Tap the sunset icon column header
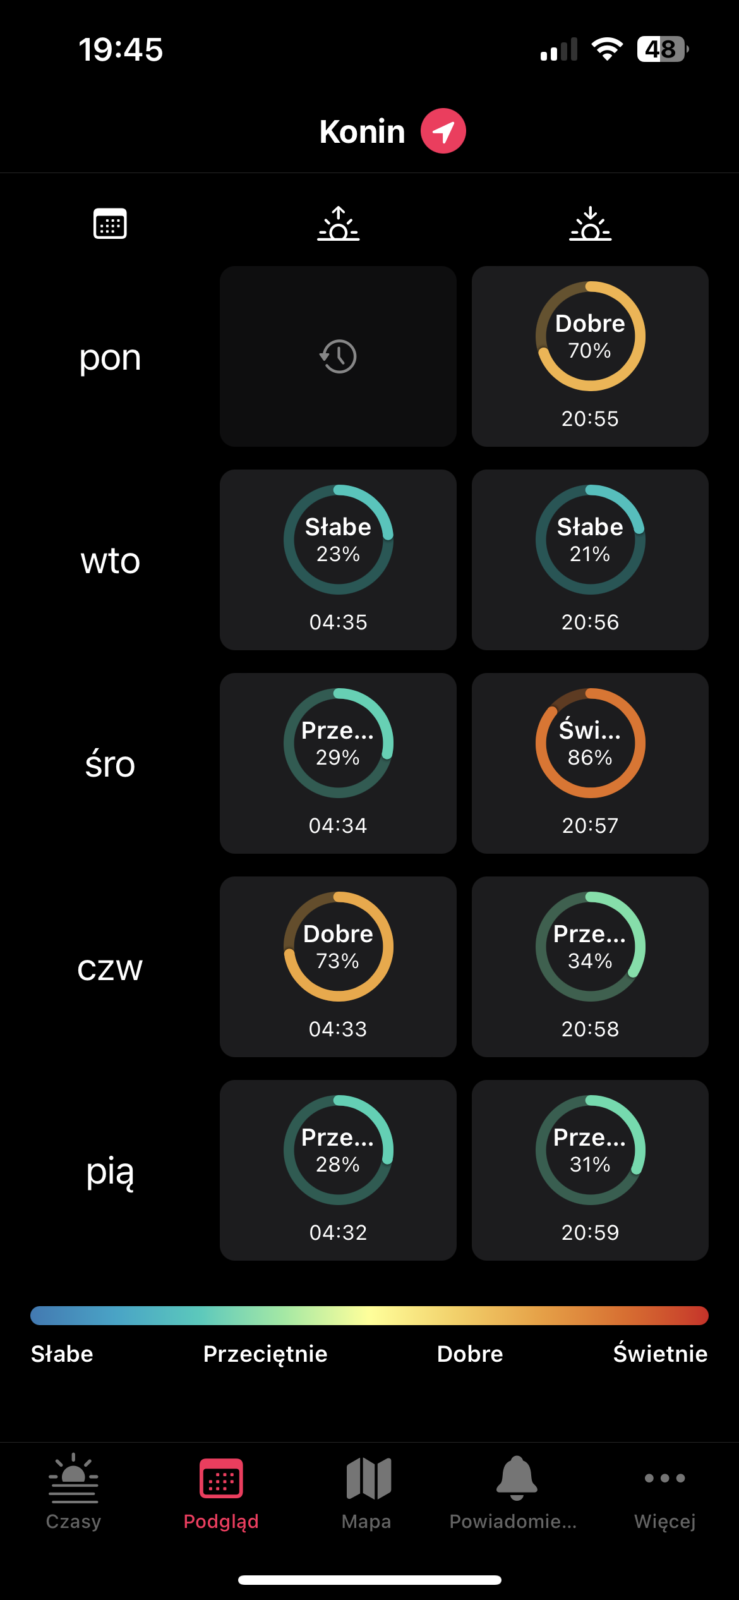The height and width of the screenshot is (1600, 739). (x=590, y=224)
